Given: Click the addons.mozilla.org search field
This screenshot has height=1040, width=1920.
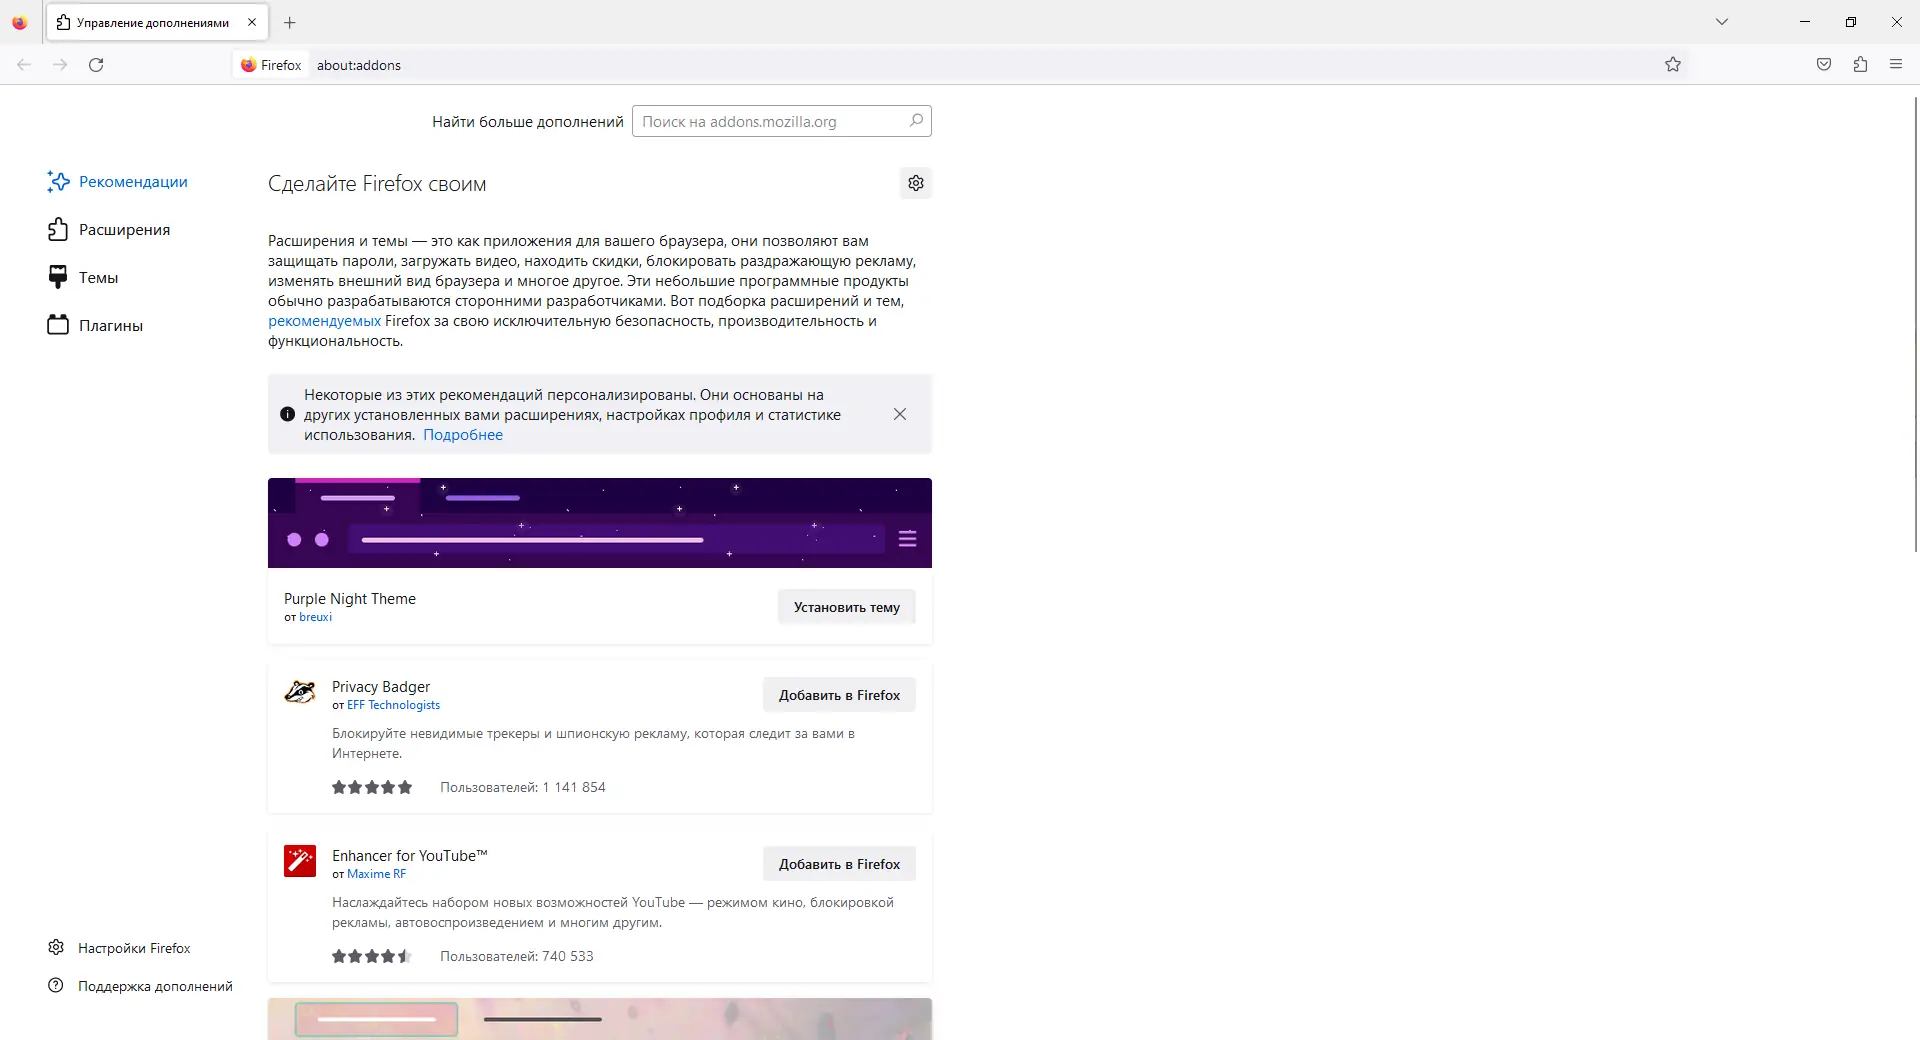Looking at the screenshot, I should 782,121.
